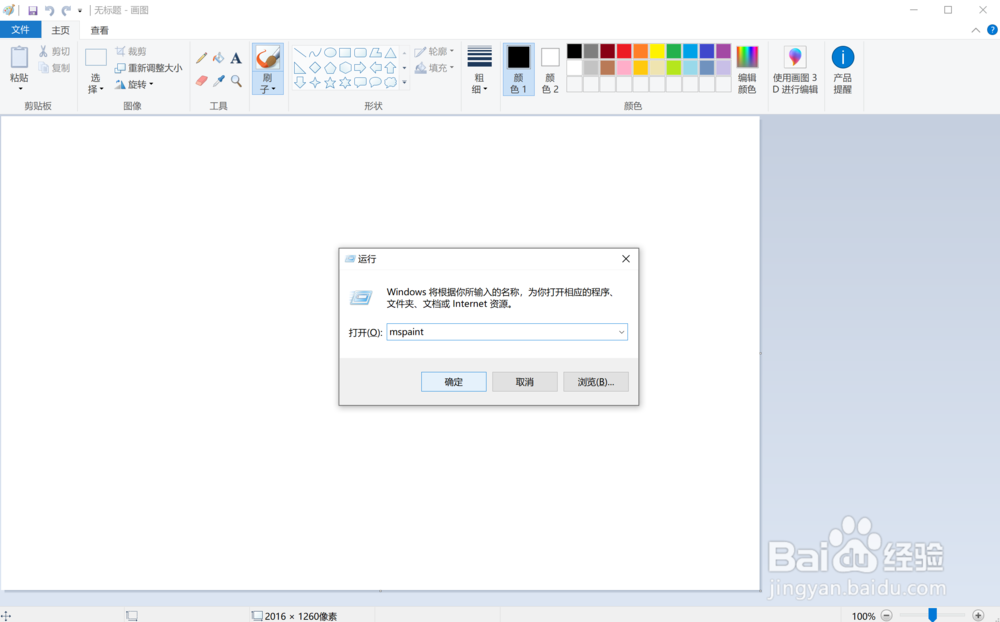Select the five-pointed star shape

329,82
